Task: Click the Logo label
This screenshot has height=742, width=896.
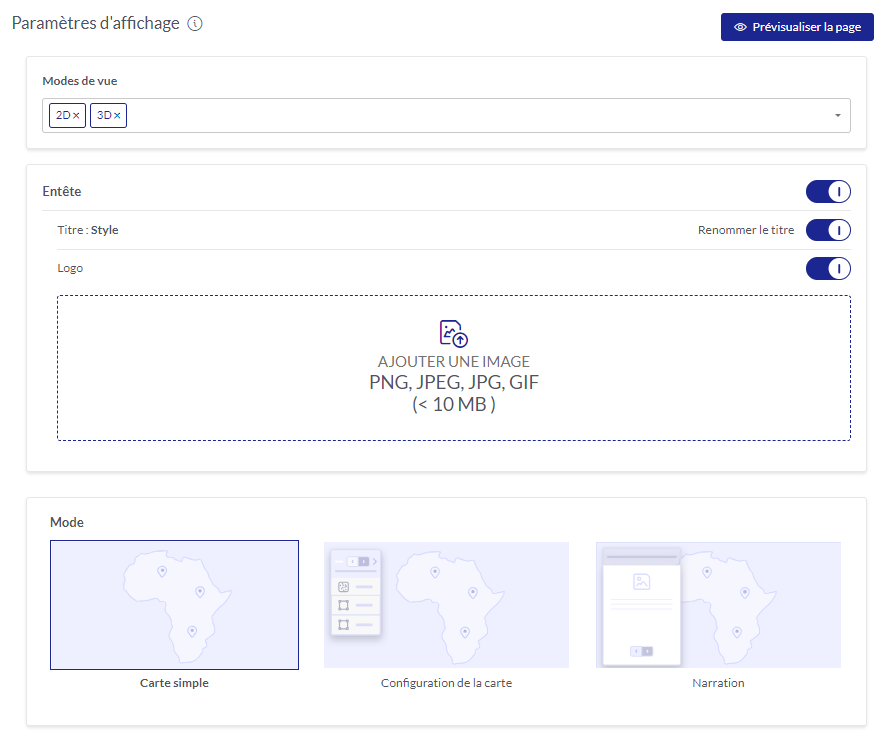Action: pyautogui.click(x=70, y=269)
